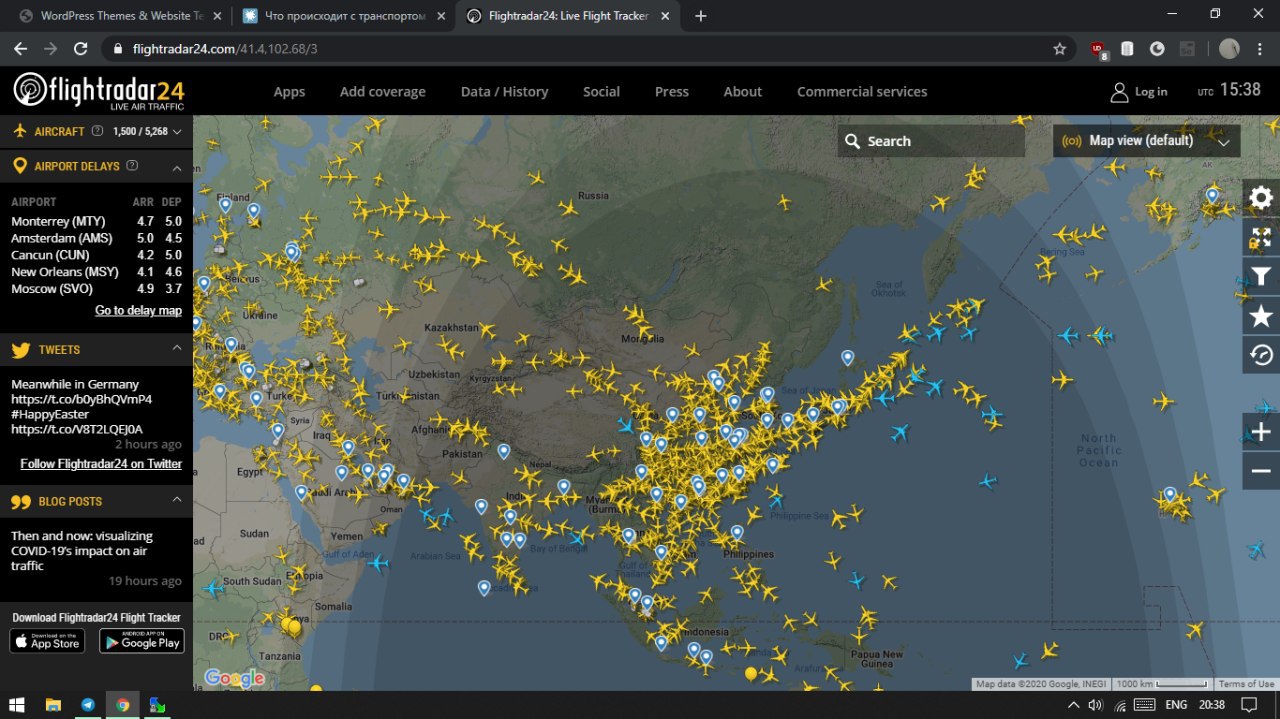Open the map settings gear icon
Viewport: 1280px width, 719px height.
(1261, 197)
